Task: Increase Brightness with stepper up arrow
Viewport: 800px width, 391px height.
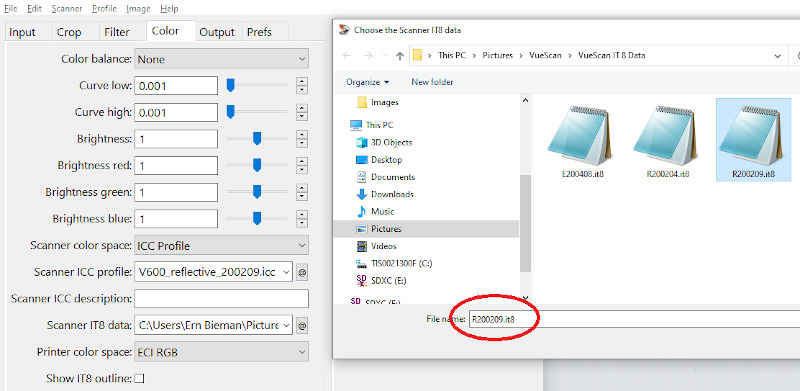Action: pos(302,135)
